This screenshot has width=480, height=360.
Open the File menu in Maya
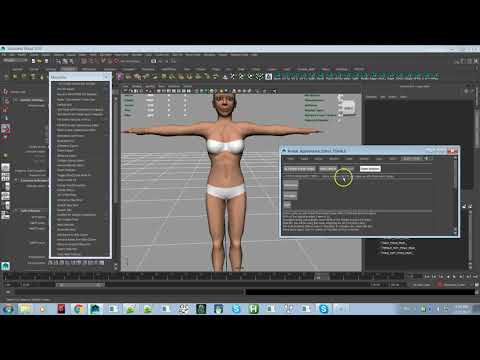4,55
